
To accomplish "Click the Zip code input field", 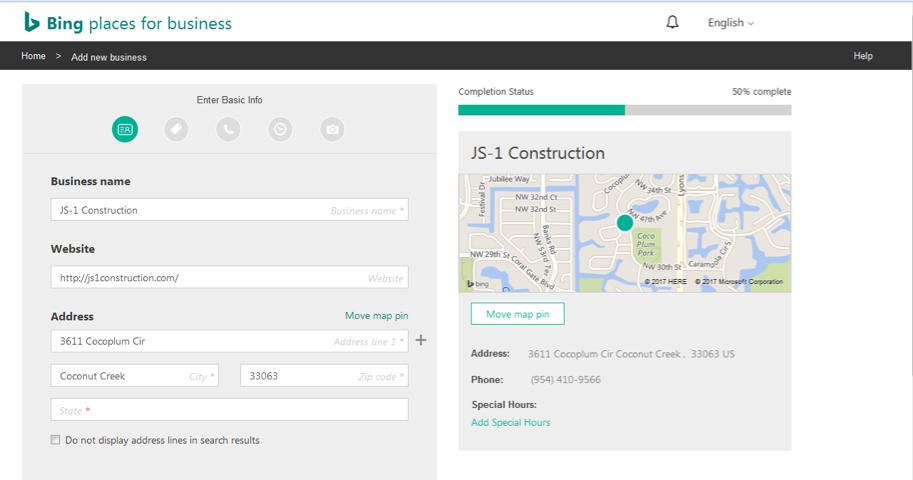I will 324,376.
